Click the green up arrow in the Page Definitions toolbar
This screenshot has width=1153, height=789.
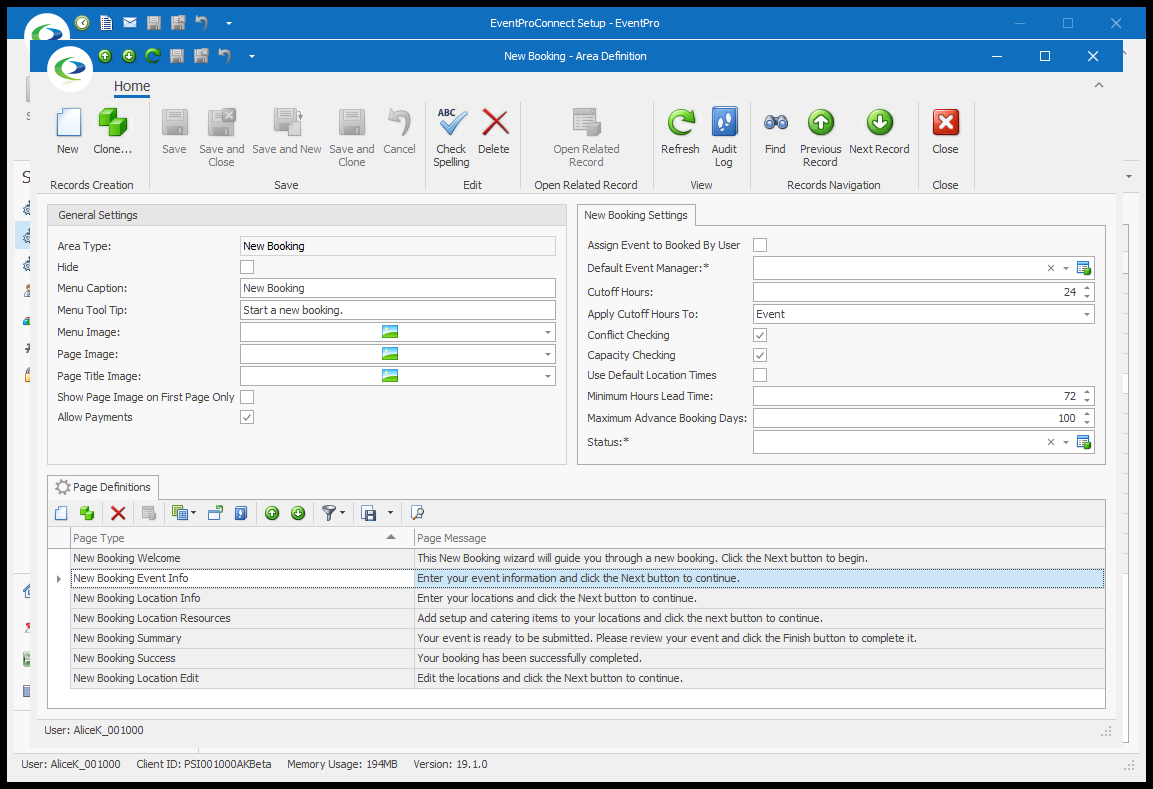click(272, 513)
